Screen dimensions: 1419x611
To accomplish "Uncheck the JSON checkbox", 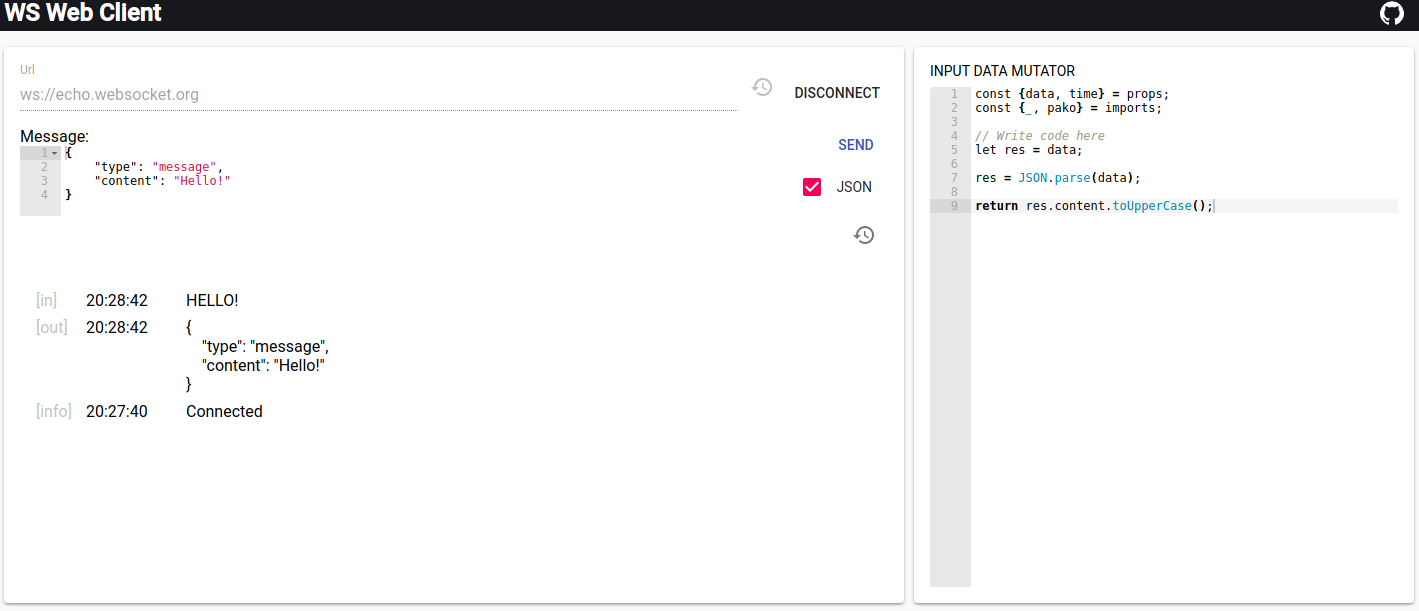I will (x=812, y=187).
